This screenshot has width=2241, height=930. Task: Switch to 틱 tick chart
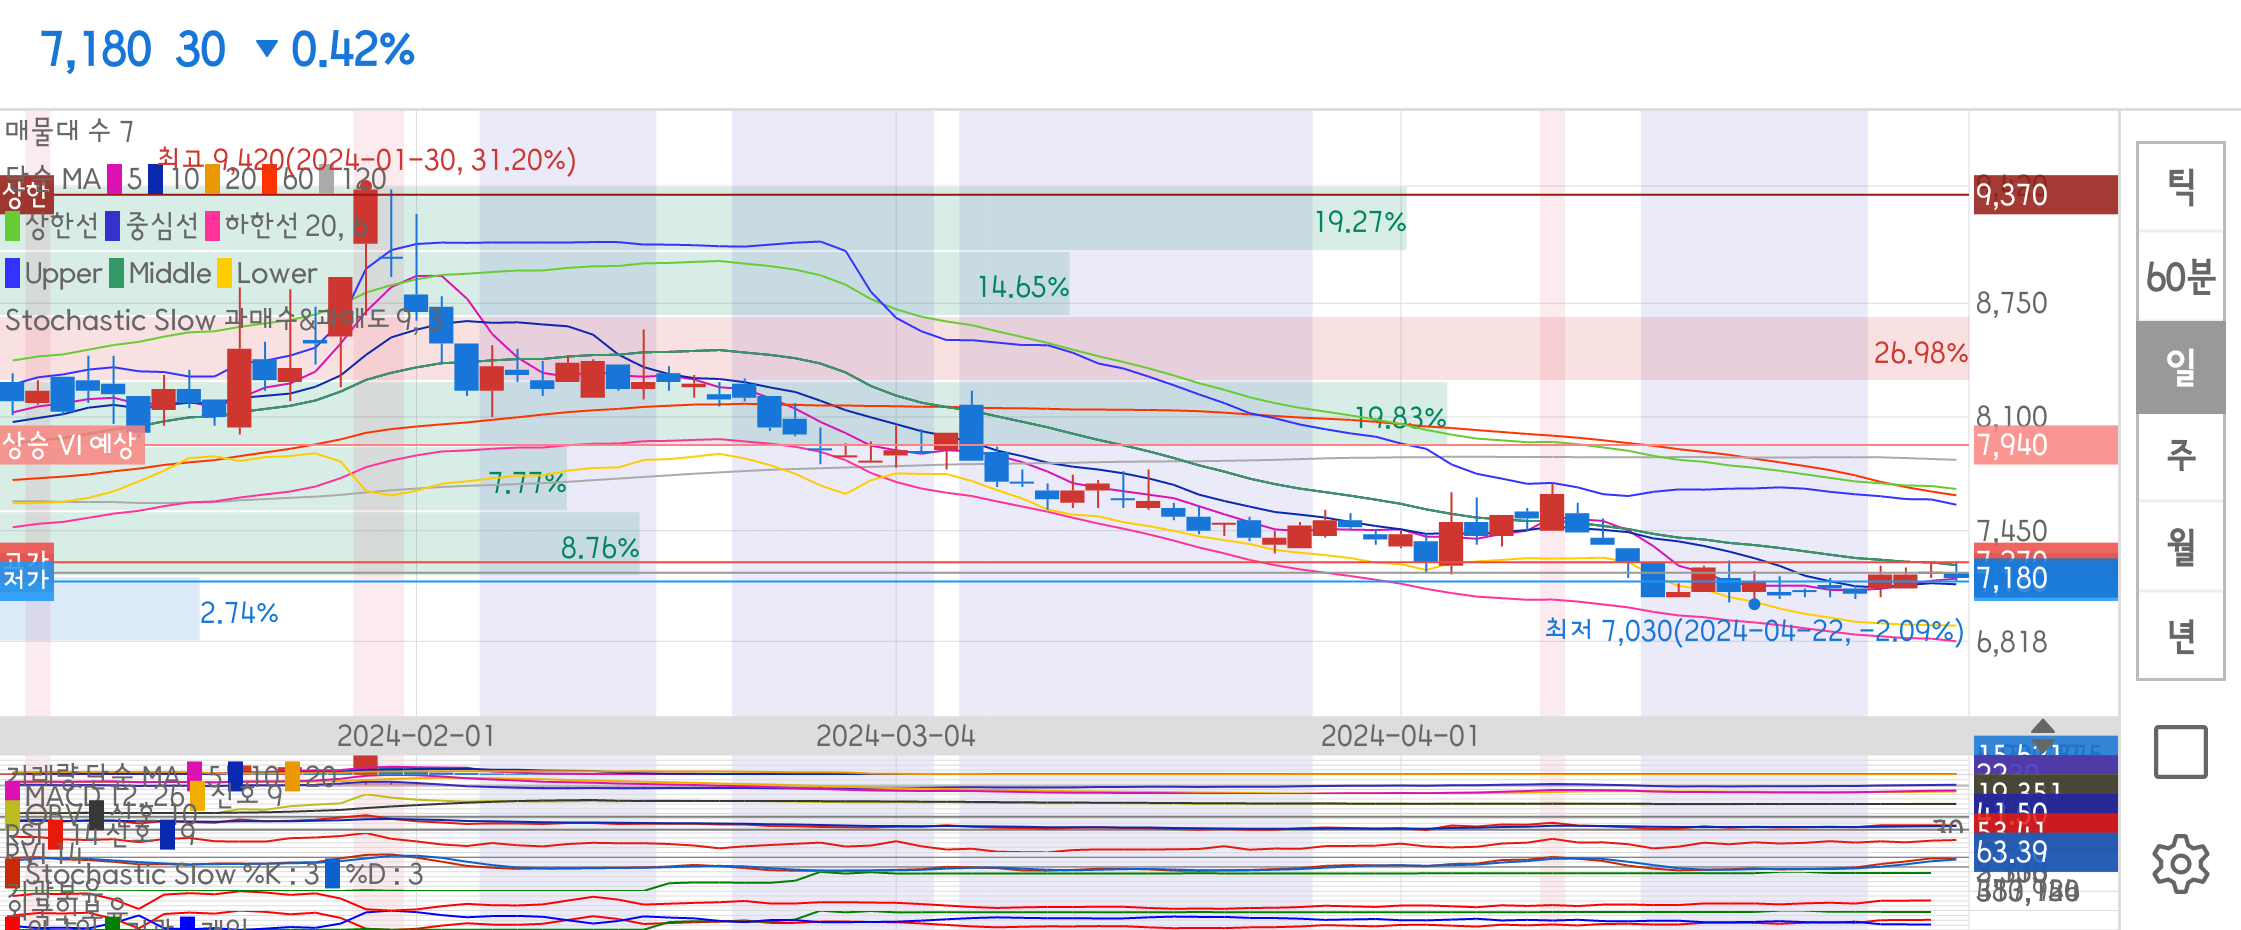pyautogui.click(x=2180, y=187)
